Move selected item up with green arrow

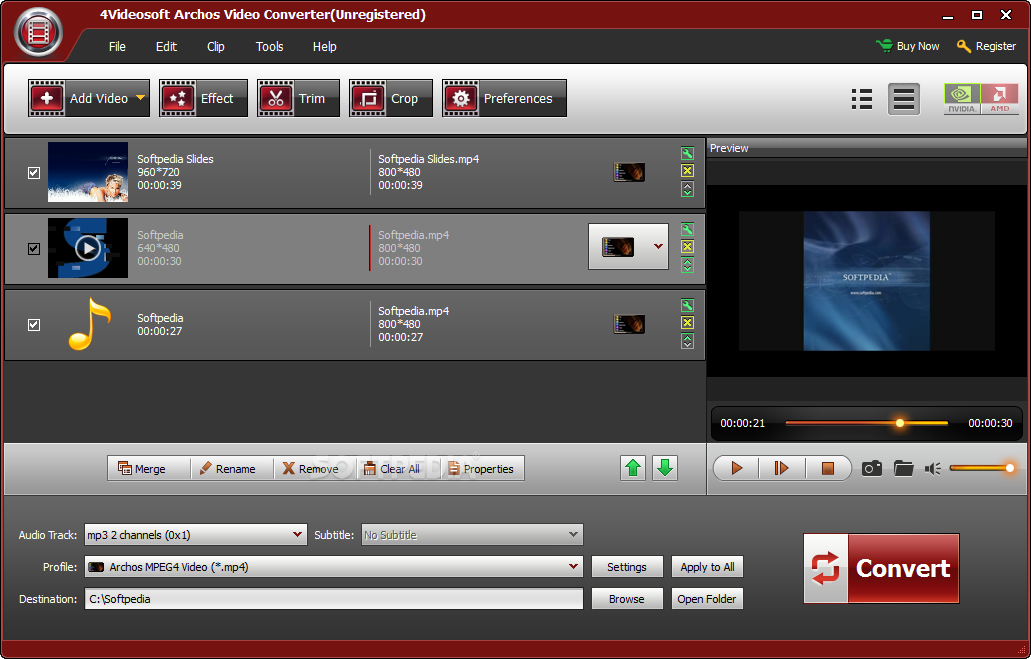[633, 468]
